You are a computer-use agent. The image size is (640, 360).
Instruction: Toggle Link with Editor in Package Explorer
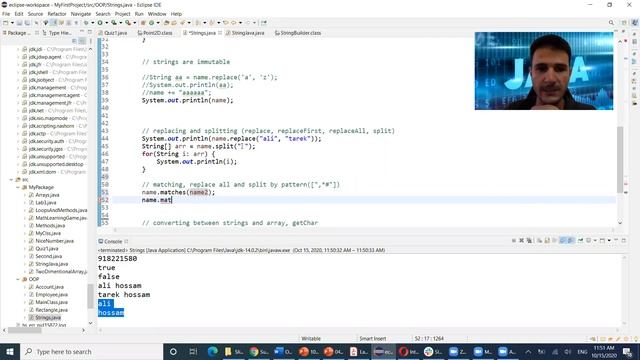(x=82, y=41)
